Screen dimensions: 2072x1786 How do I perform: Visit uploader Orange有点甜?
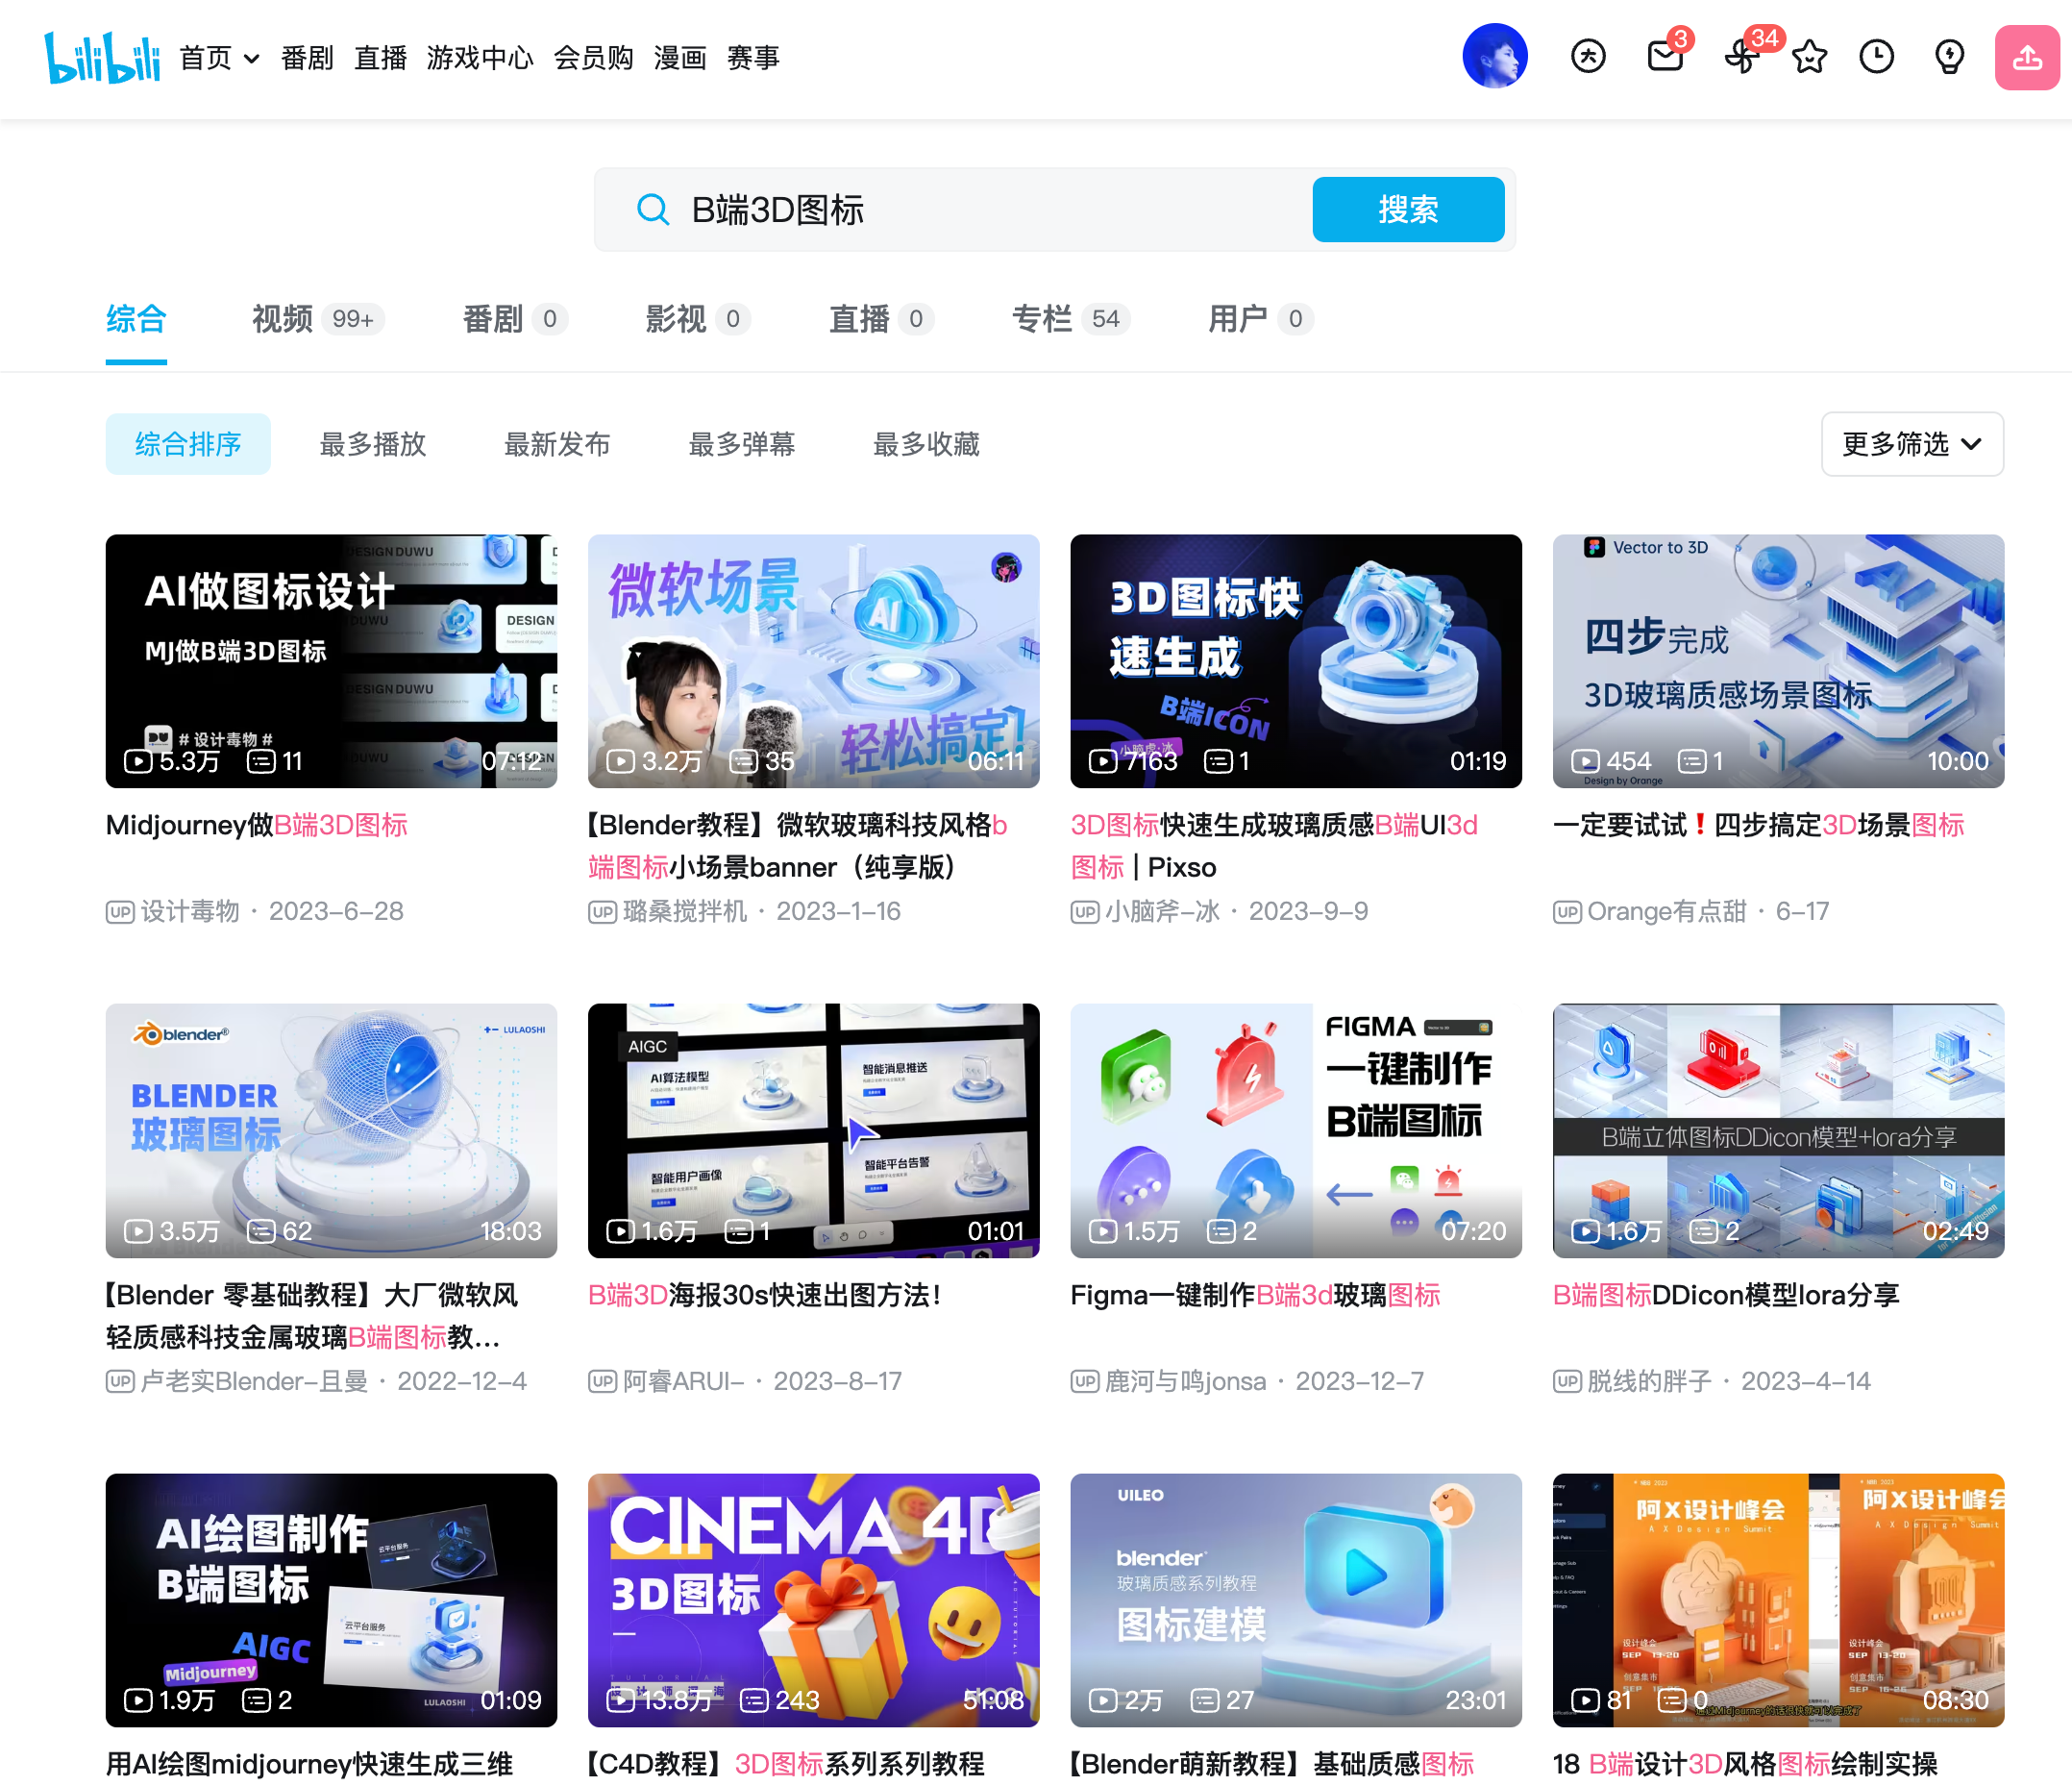tap(1667, 911)
